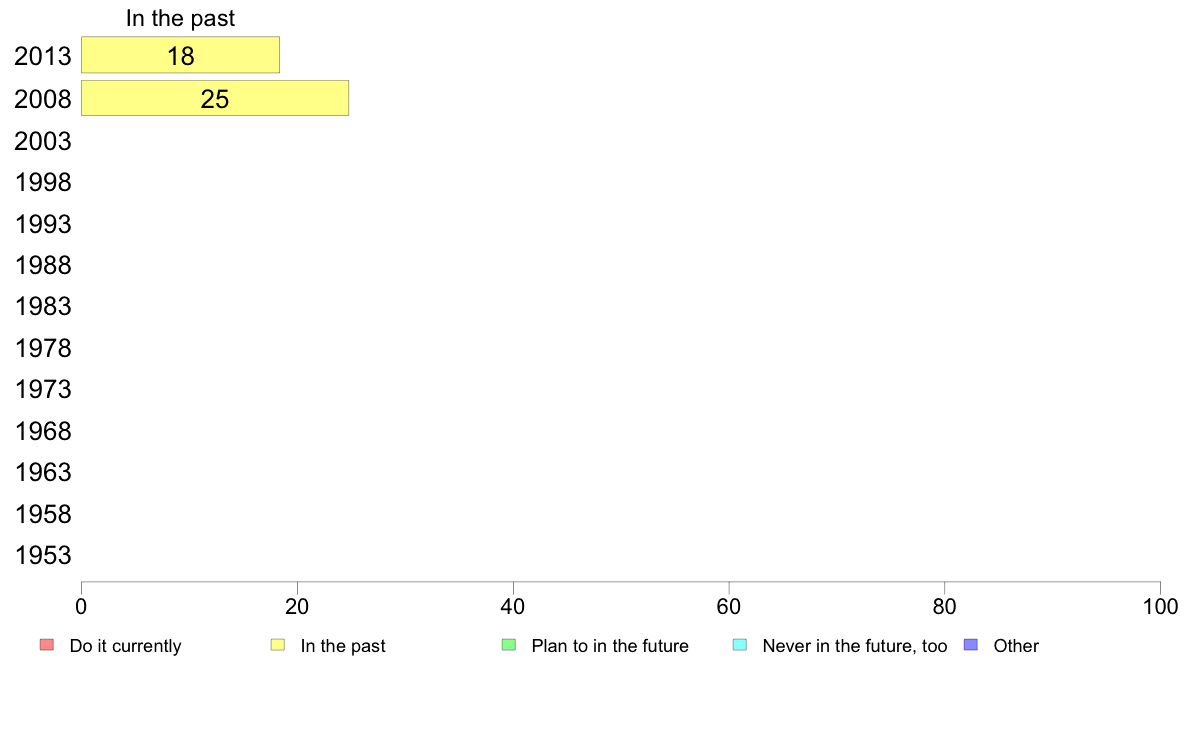The image size is (1188, 736).
Task: Click the 1988 year label
Action: point(42,265)
